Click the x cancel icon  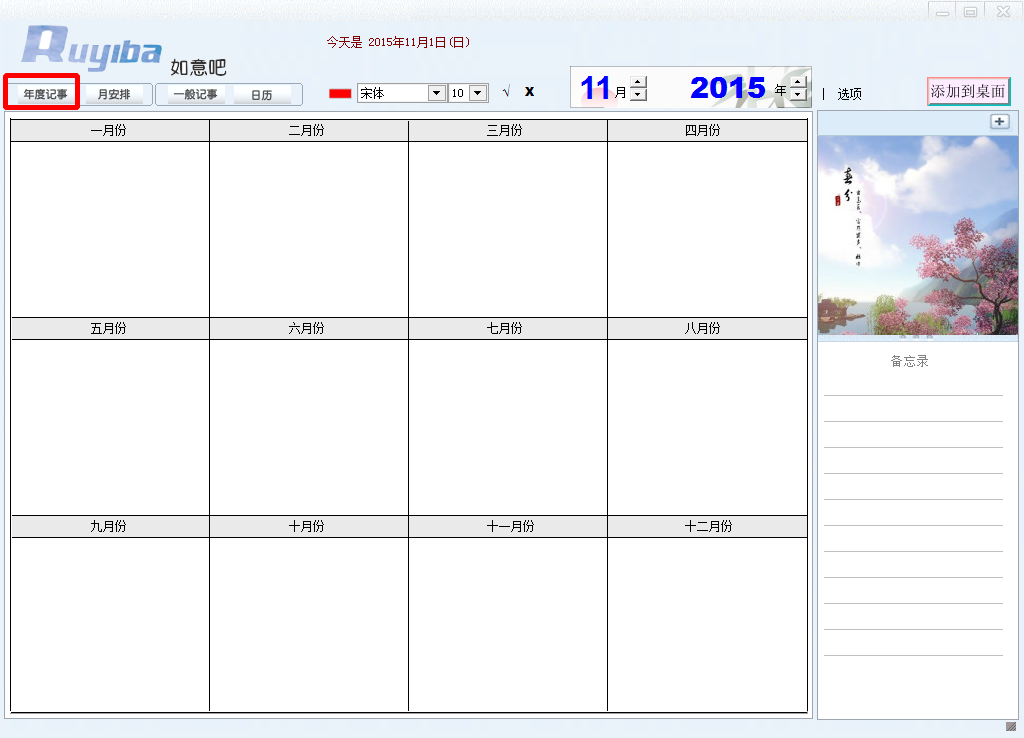click(x=530, y=91)
